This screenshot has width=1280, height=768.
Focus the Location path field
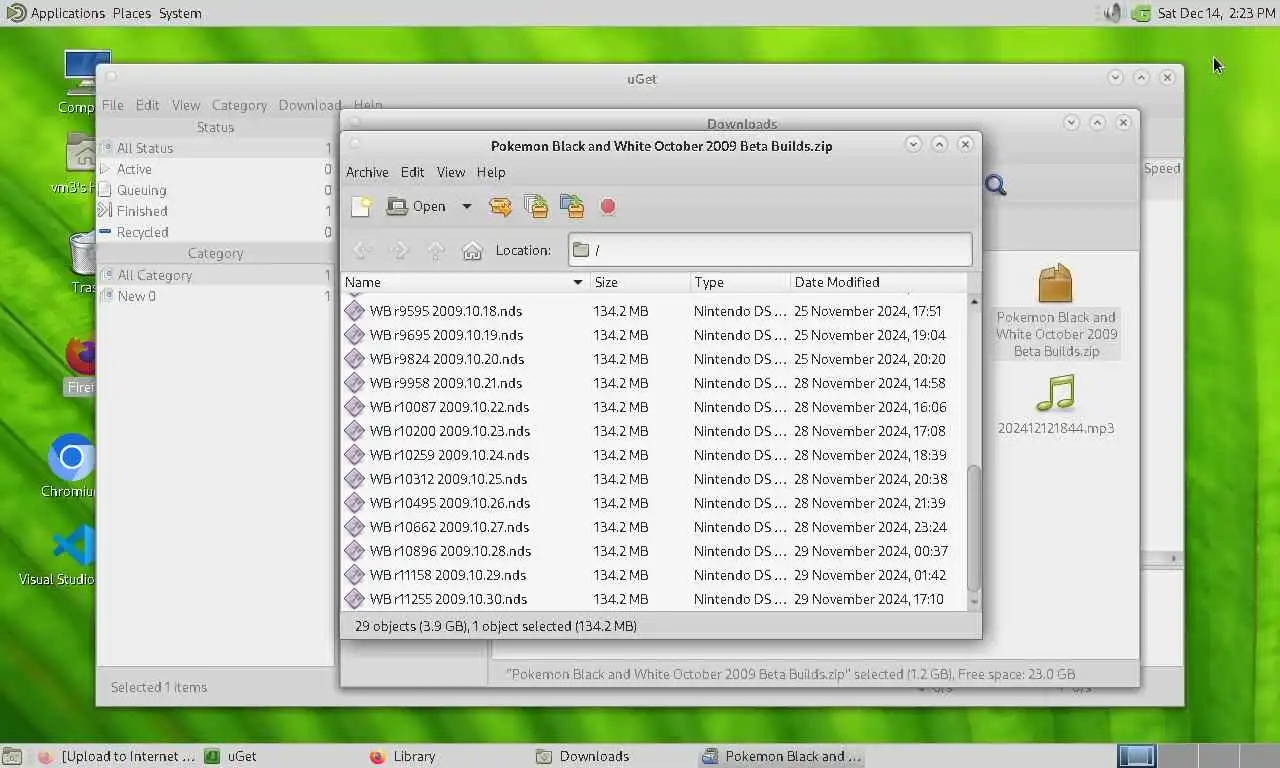pos(770,250)
